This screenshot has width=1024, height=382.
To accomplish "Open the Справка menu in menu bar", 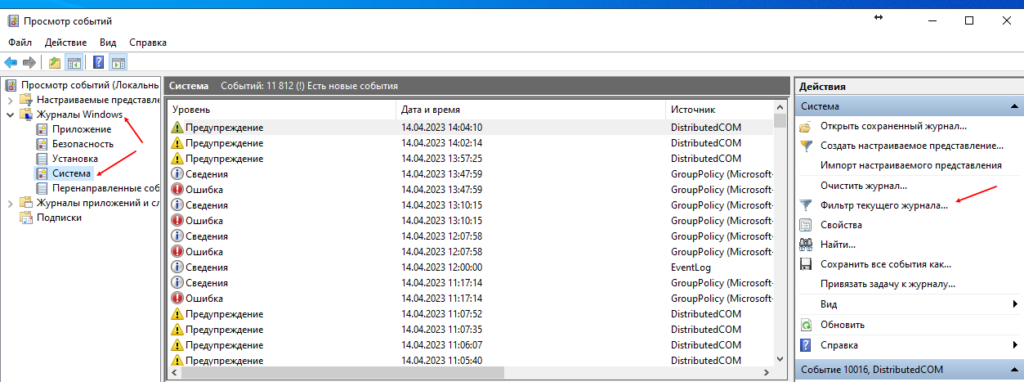I will [148, 42].
